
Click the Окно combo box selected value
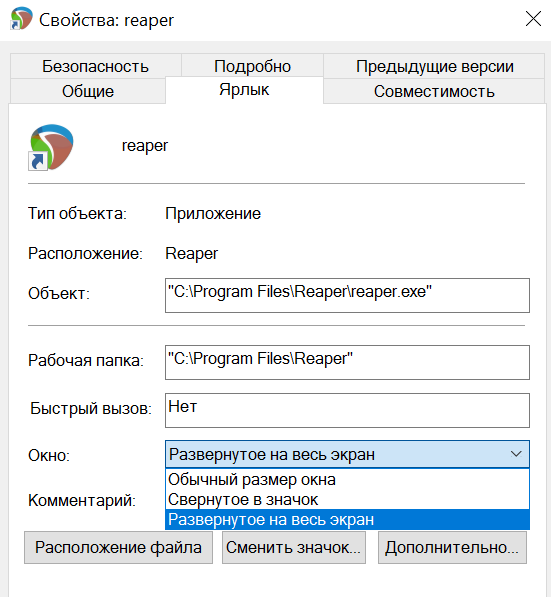[347, 454]
